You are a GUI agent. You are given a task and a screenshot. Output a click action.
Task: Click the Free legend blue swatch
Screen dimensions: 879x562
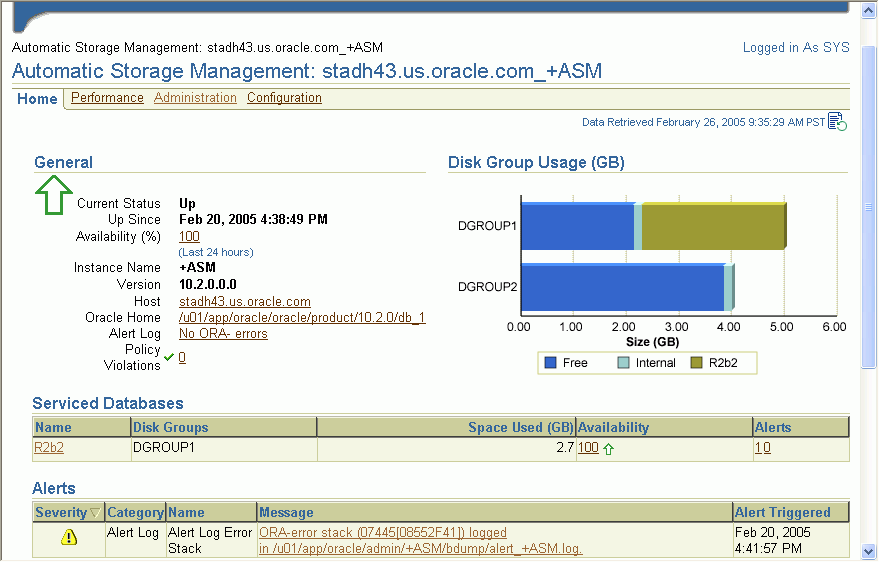(x=549, y=363)
